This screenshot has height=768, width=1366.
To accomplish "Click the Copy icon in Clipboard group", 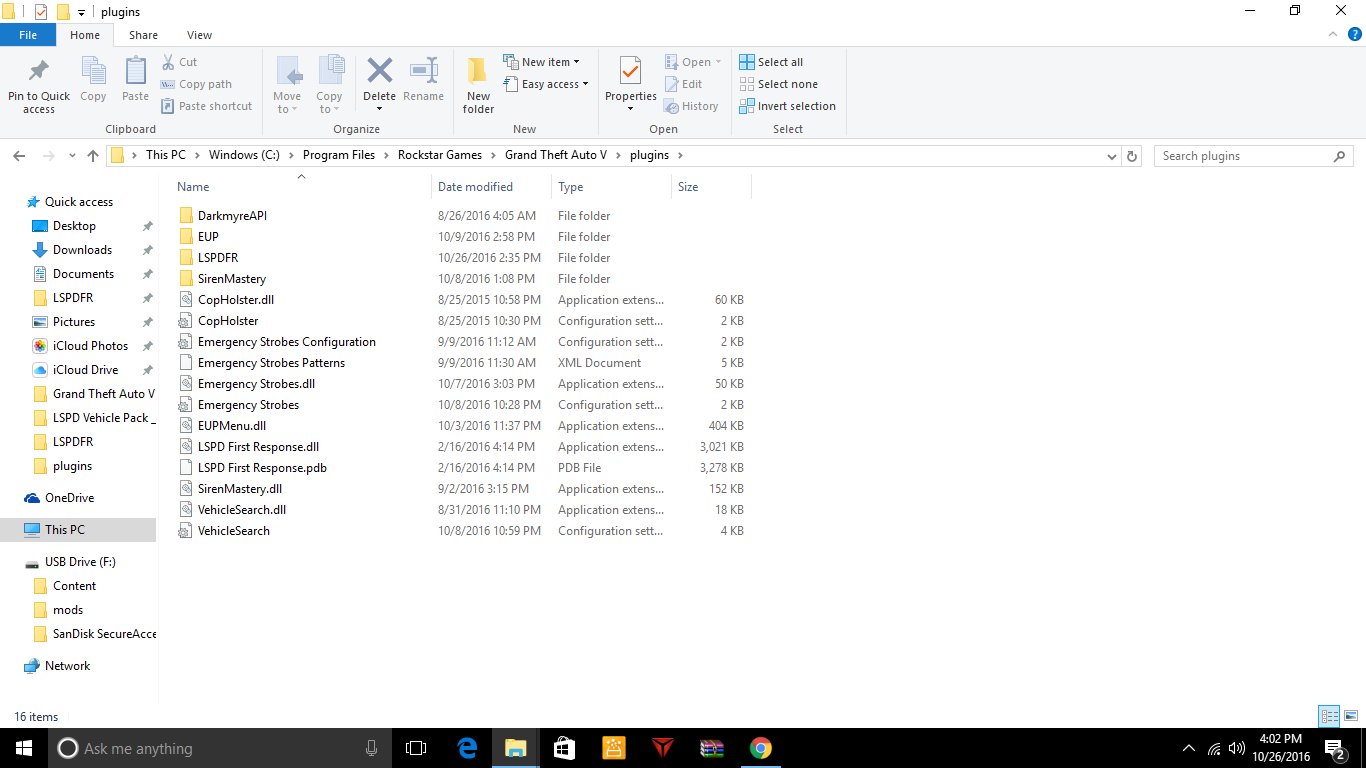I will (x=93, y=72).
